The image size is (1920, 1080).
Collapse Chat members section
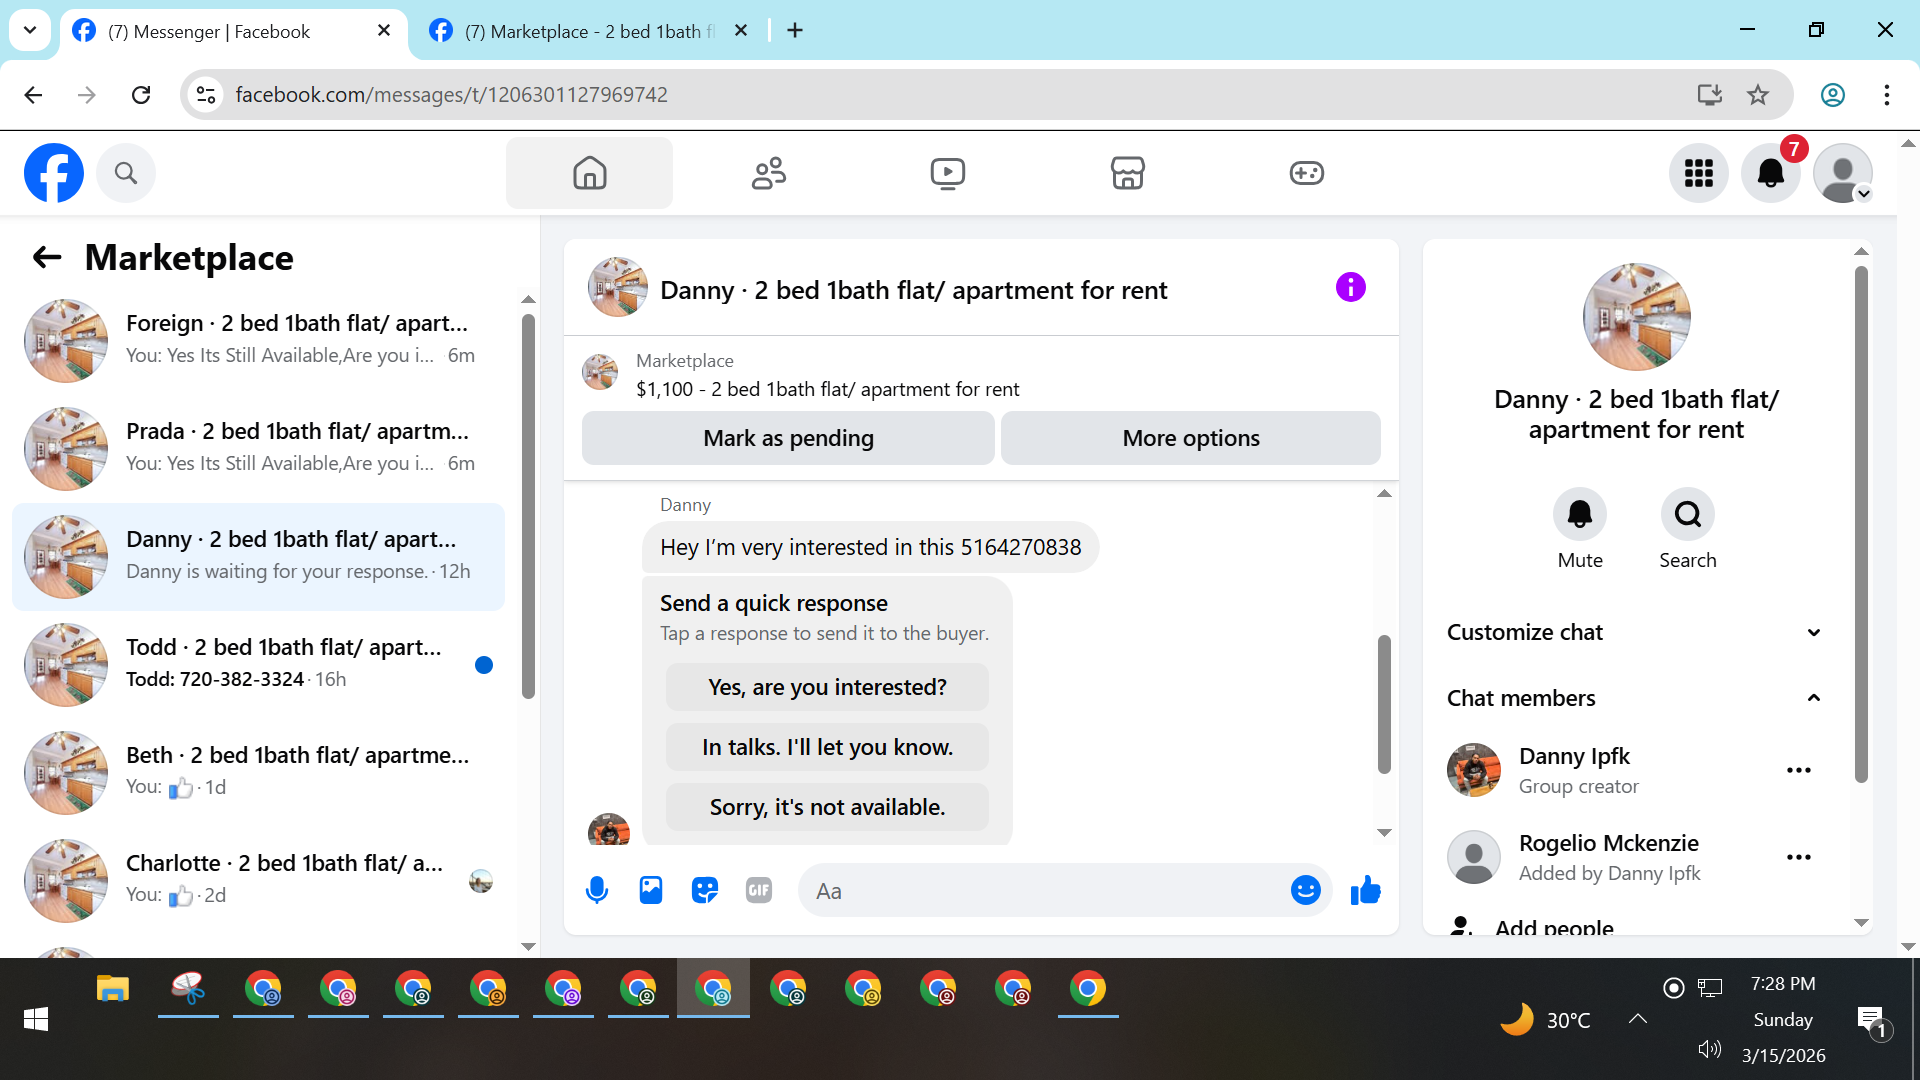(1636, 698)
